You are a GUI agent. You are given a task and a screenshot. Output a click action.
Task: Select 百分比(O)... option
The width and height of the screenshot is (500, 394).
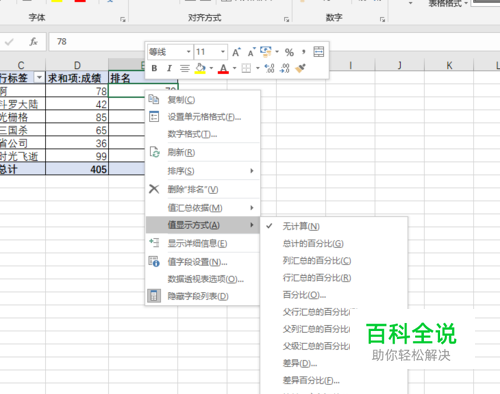coord(334,295)
